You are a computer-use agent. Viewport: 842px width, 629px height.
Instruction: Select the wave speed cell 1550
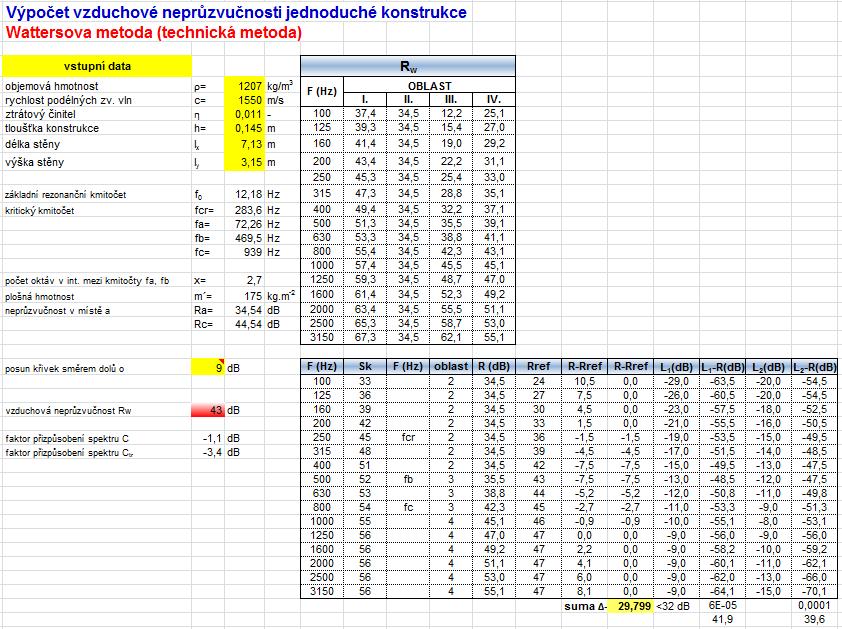pyautogui.click(x=244, y=100)
